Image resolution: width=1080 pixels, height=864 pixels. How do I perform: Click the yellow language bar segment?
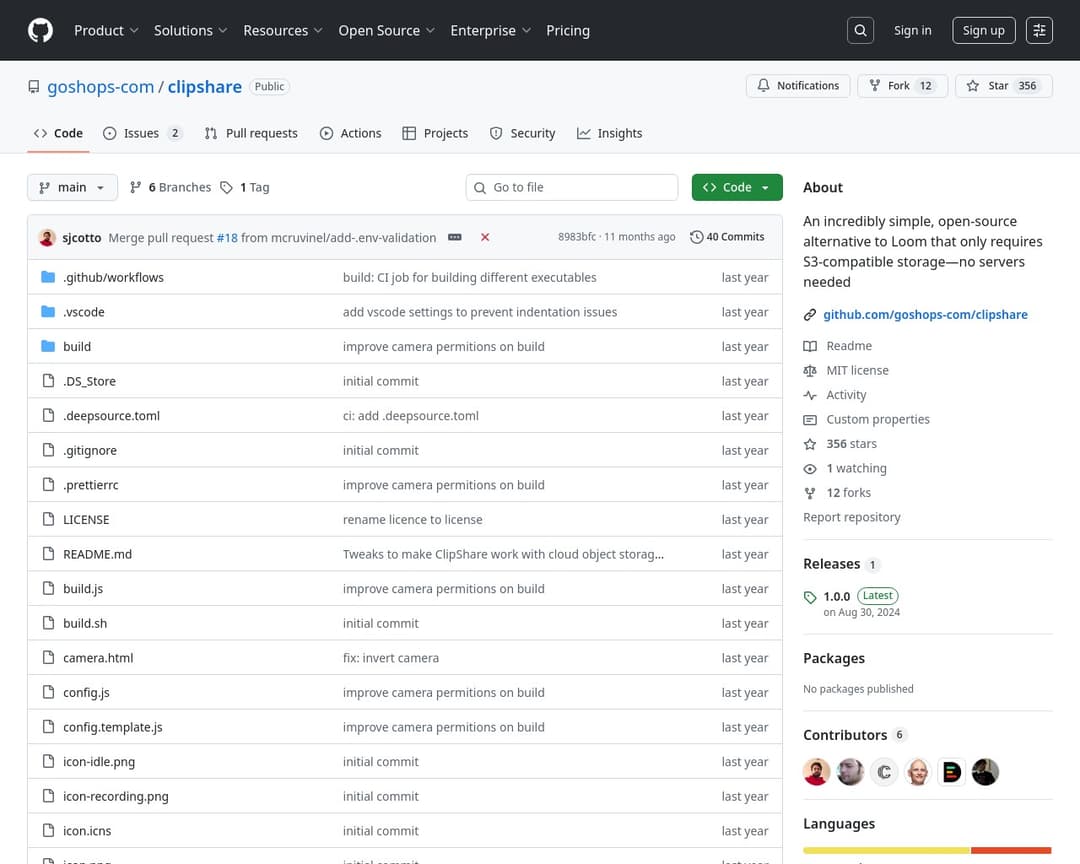point(886,850)
